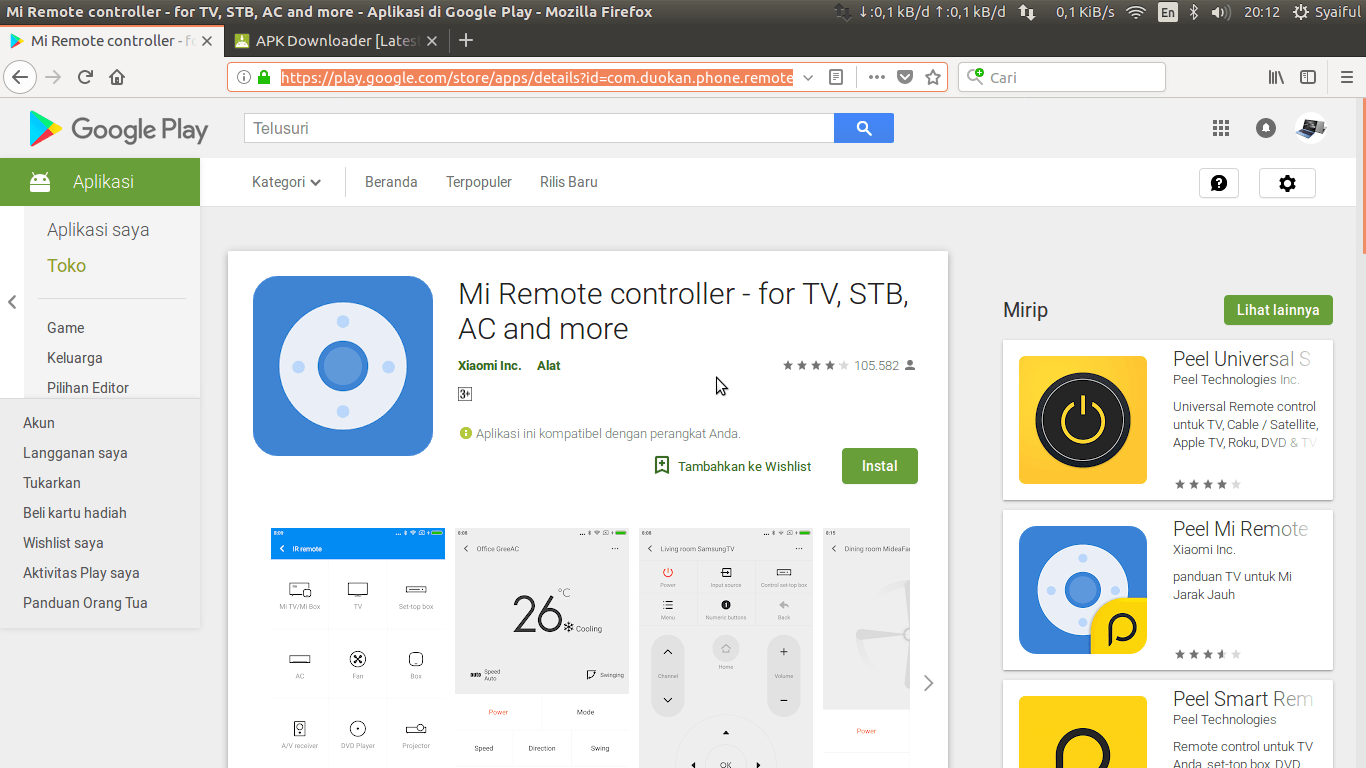Screen dimensions: 1366x768
Task: Show next screenshots with the right arrow
Action: (928, 683)
